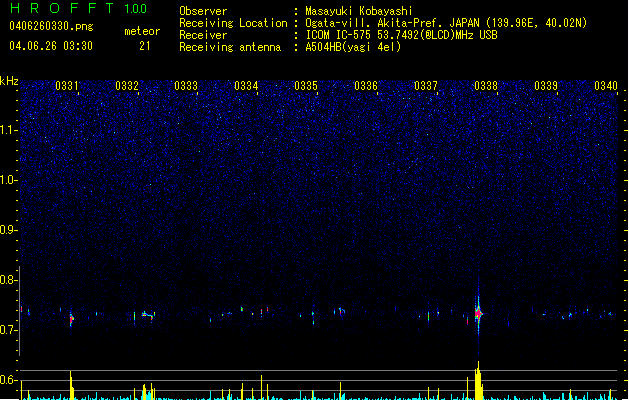The height and width of the screenshot is (400, 629).
Task: Click the curved echo trace after 0332
Action: tap(148, 315)
